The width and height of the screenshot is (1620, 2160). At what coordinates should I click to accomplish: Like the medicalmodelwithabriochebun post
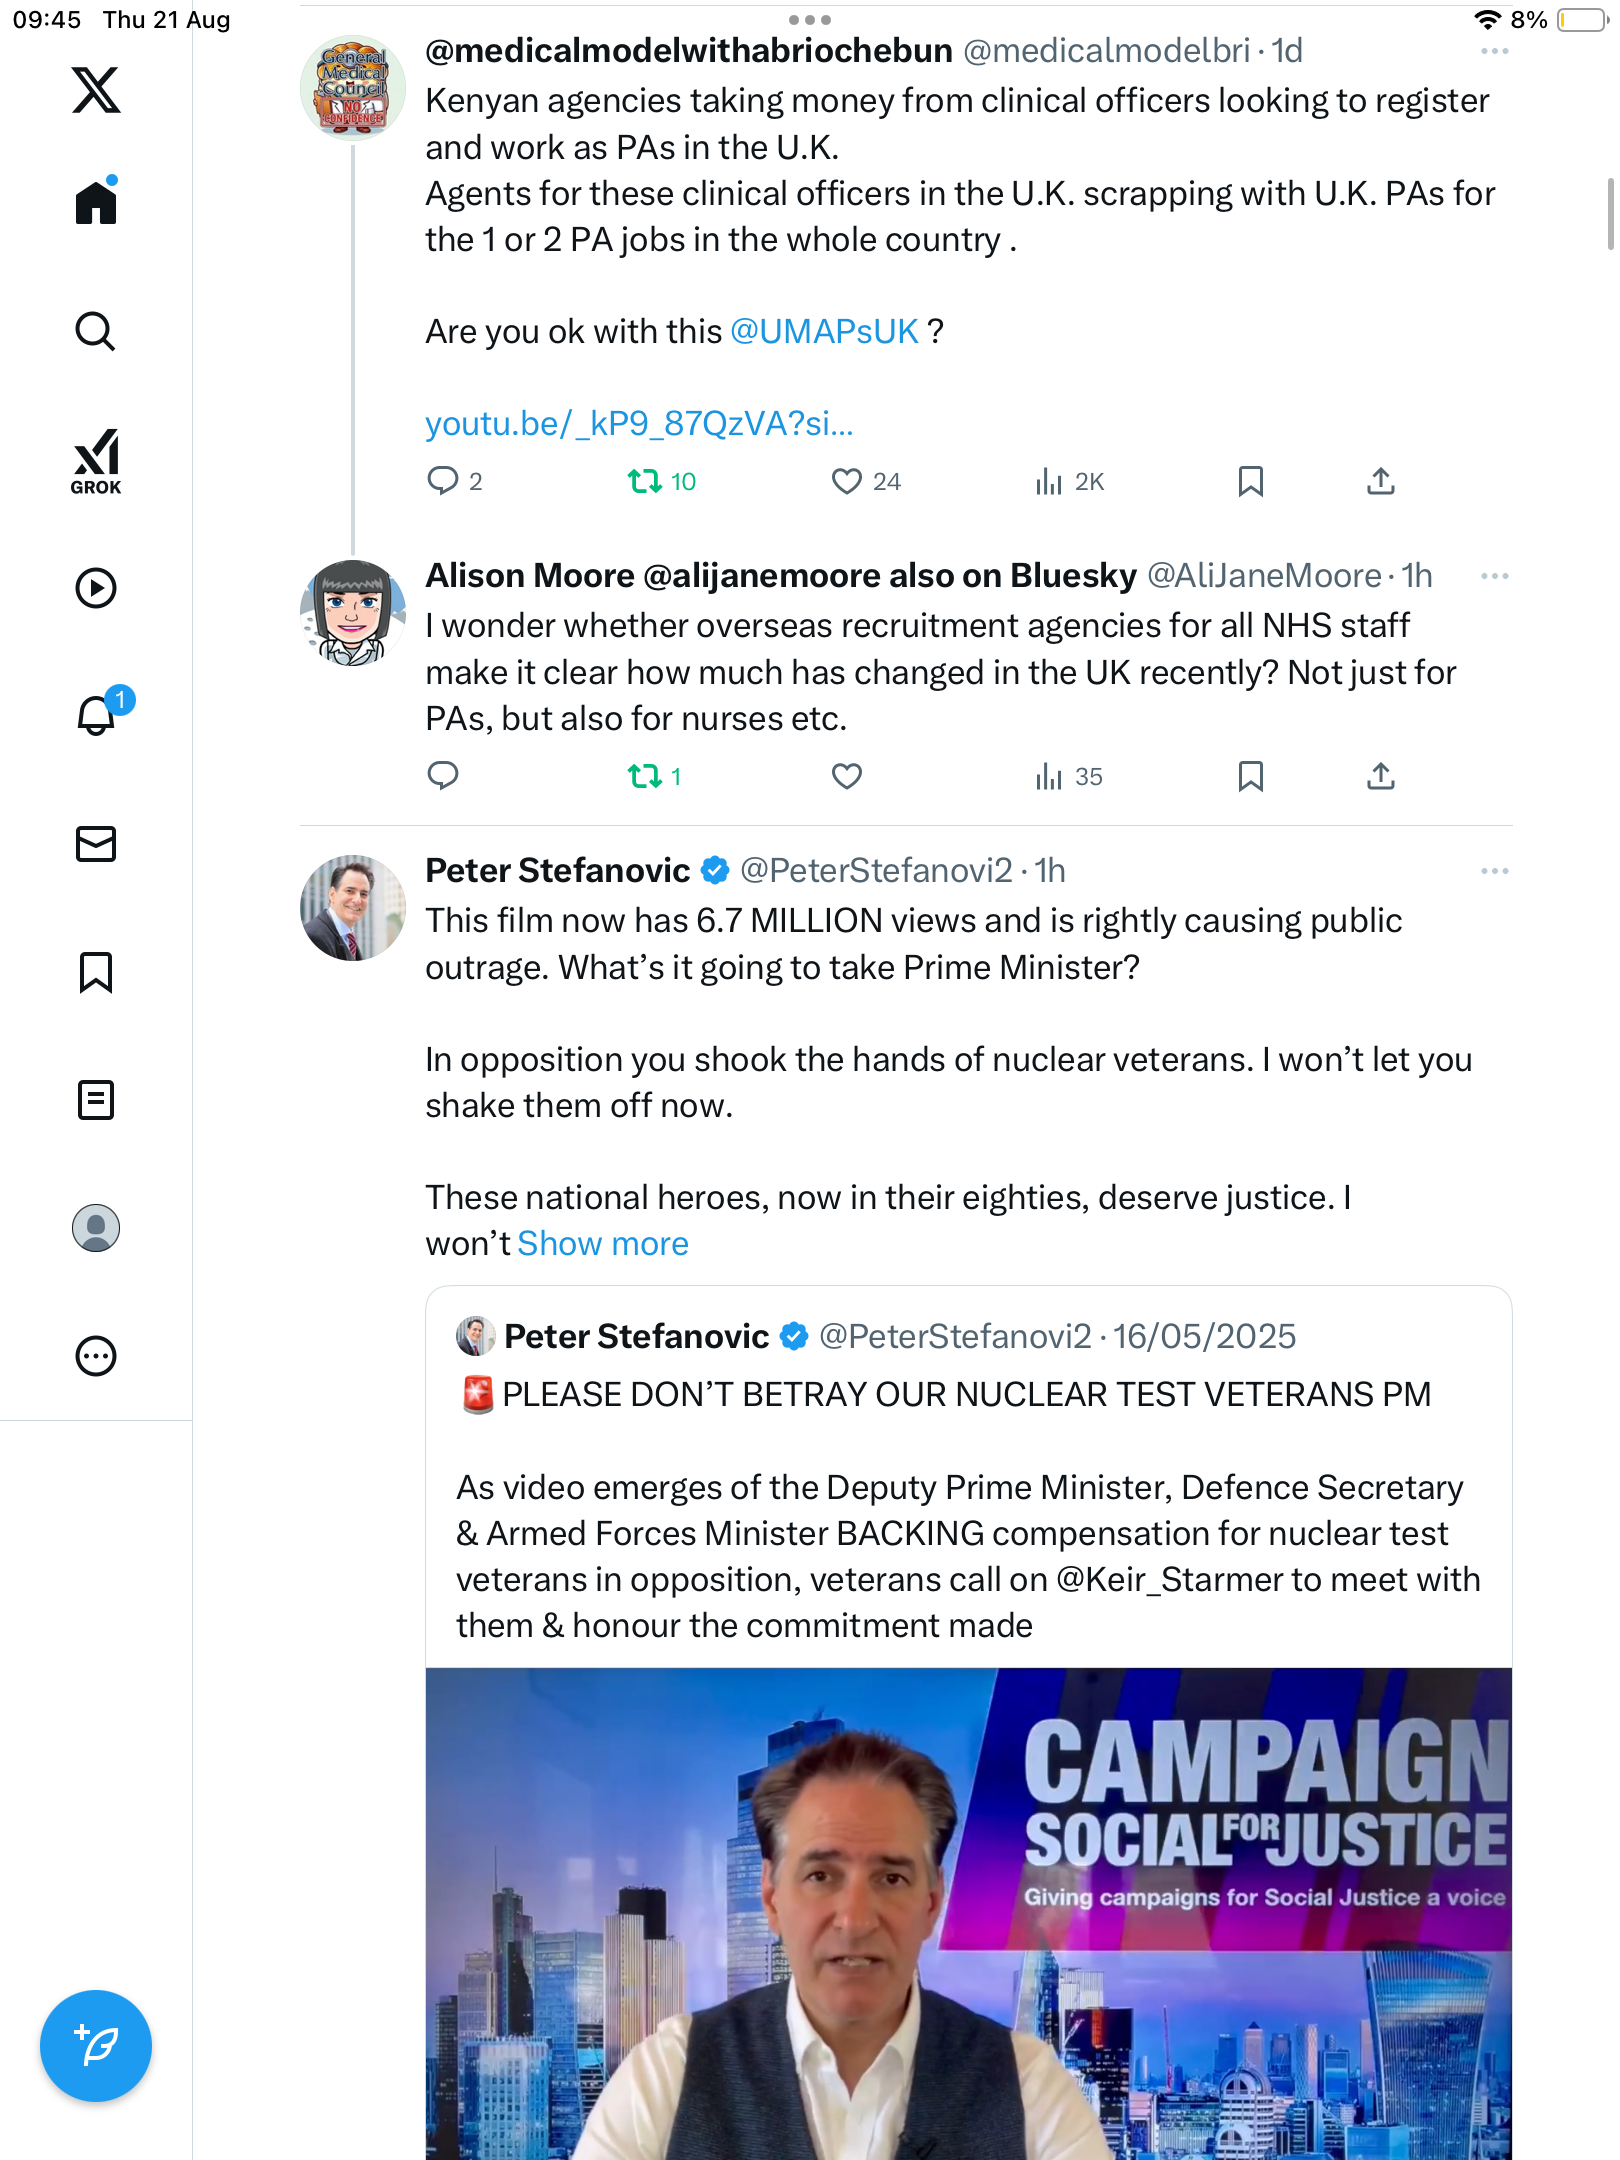point(846,482)
